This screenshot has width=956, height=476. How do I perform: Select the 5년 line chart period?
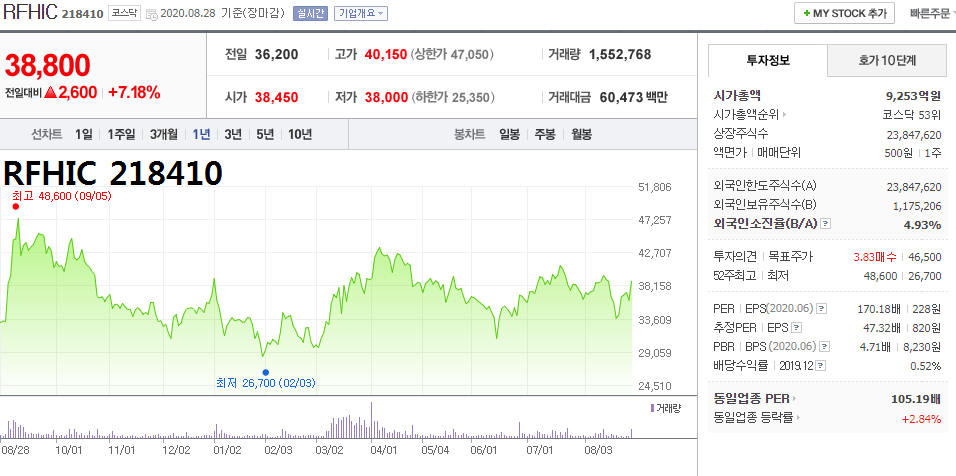click(x=265, y=135)
